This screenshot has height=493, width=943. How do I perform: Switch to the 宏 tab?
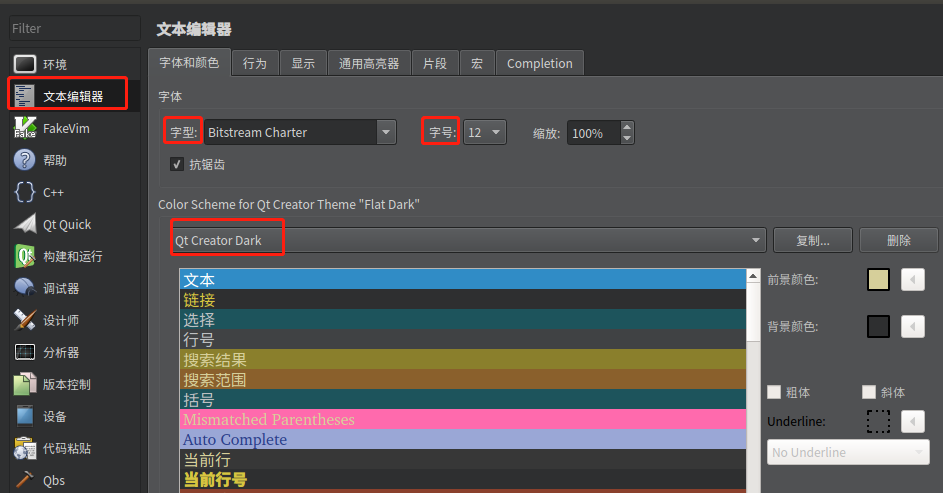pos(477,63)
